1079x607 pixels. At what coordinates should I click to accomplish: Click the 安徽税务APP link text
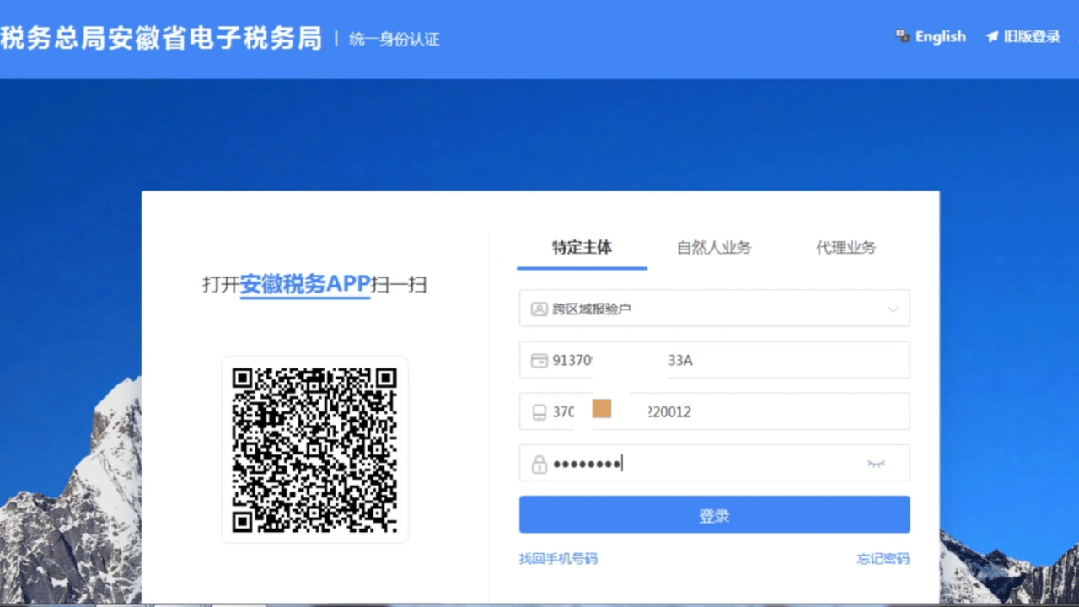[x=305, y=284]
